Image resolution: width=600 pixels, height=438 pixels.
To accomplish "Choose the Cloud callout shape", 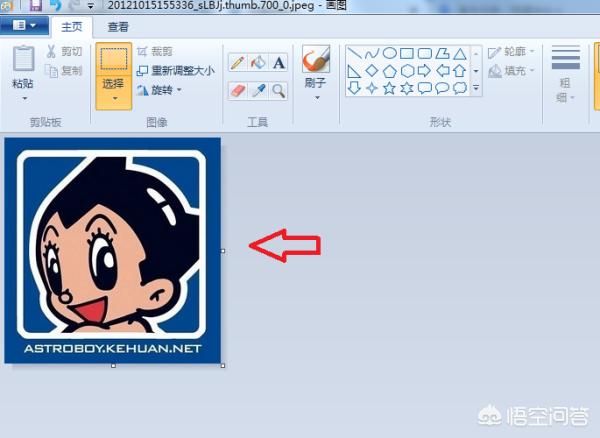I will [x=460, y=88].
